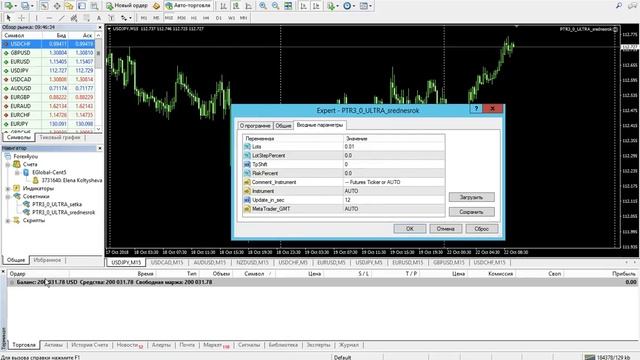This screenshot has width=640, height=360.
Task: Open the arrows objects dropdown
Action: [x=126, y=18]
